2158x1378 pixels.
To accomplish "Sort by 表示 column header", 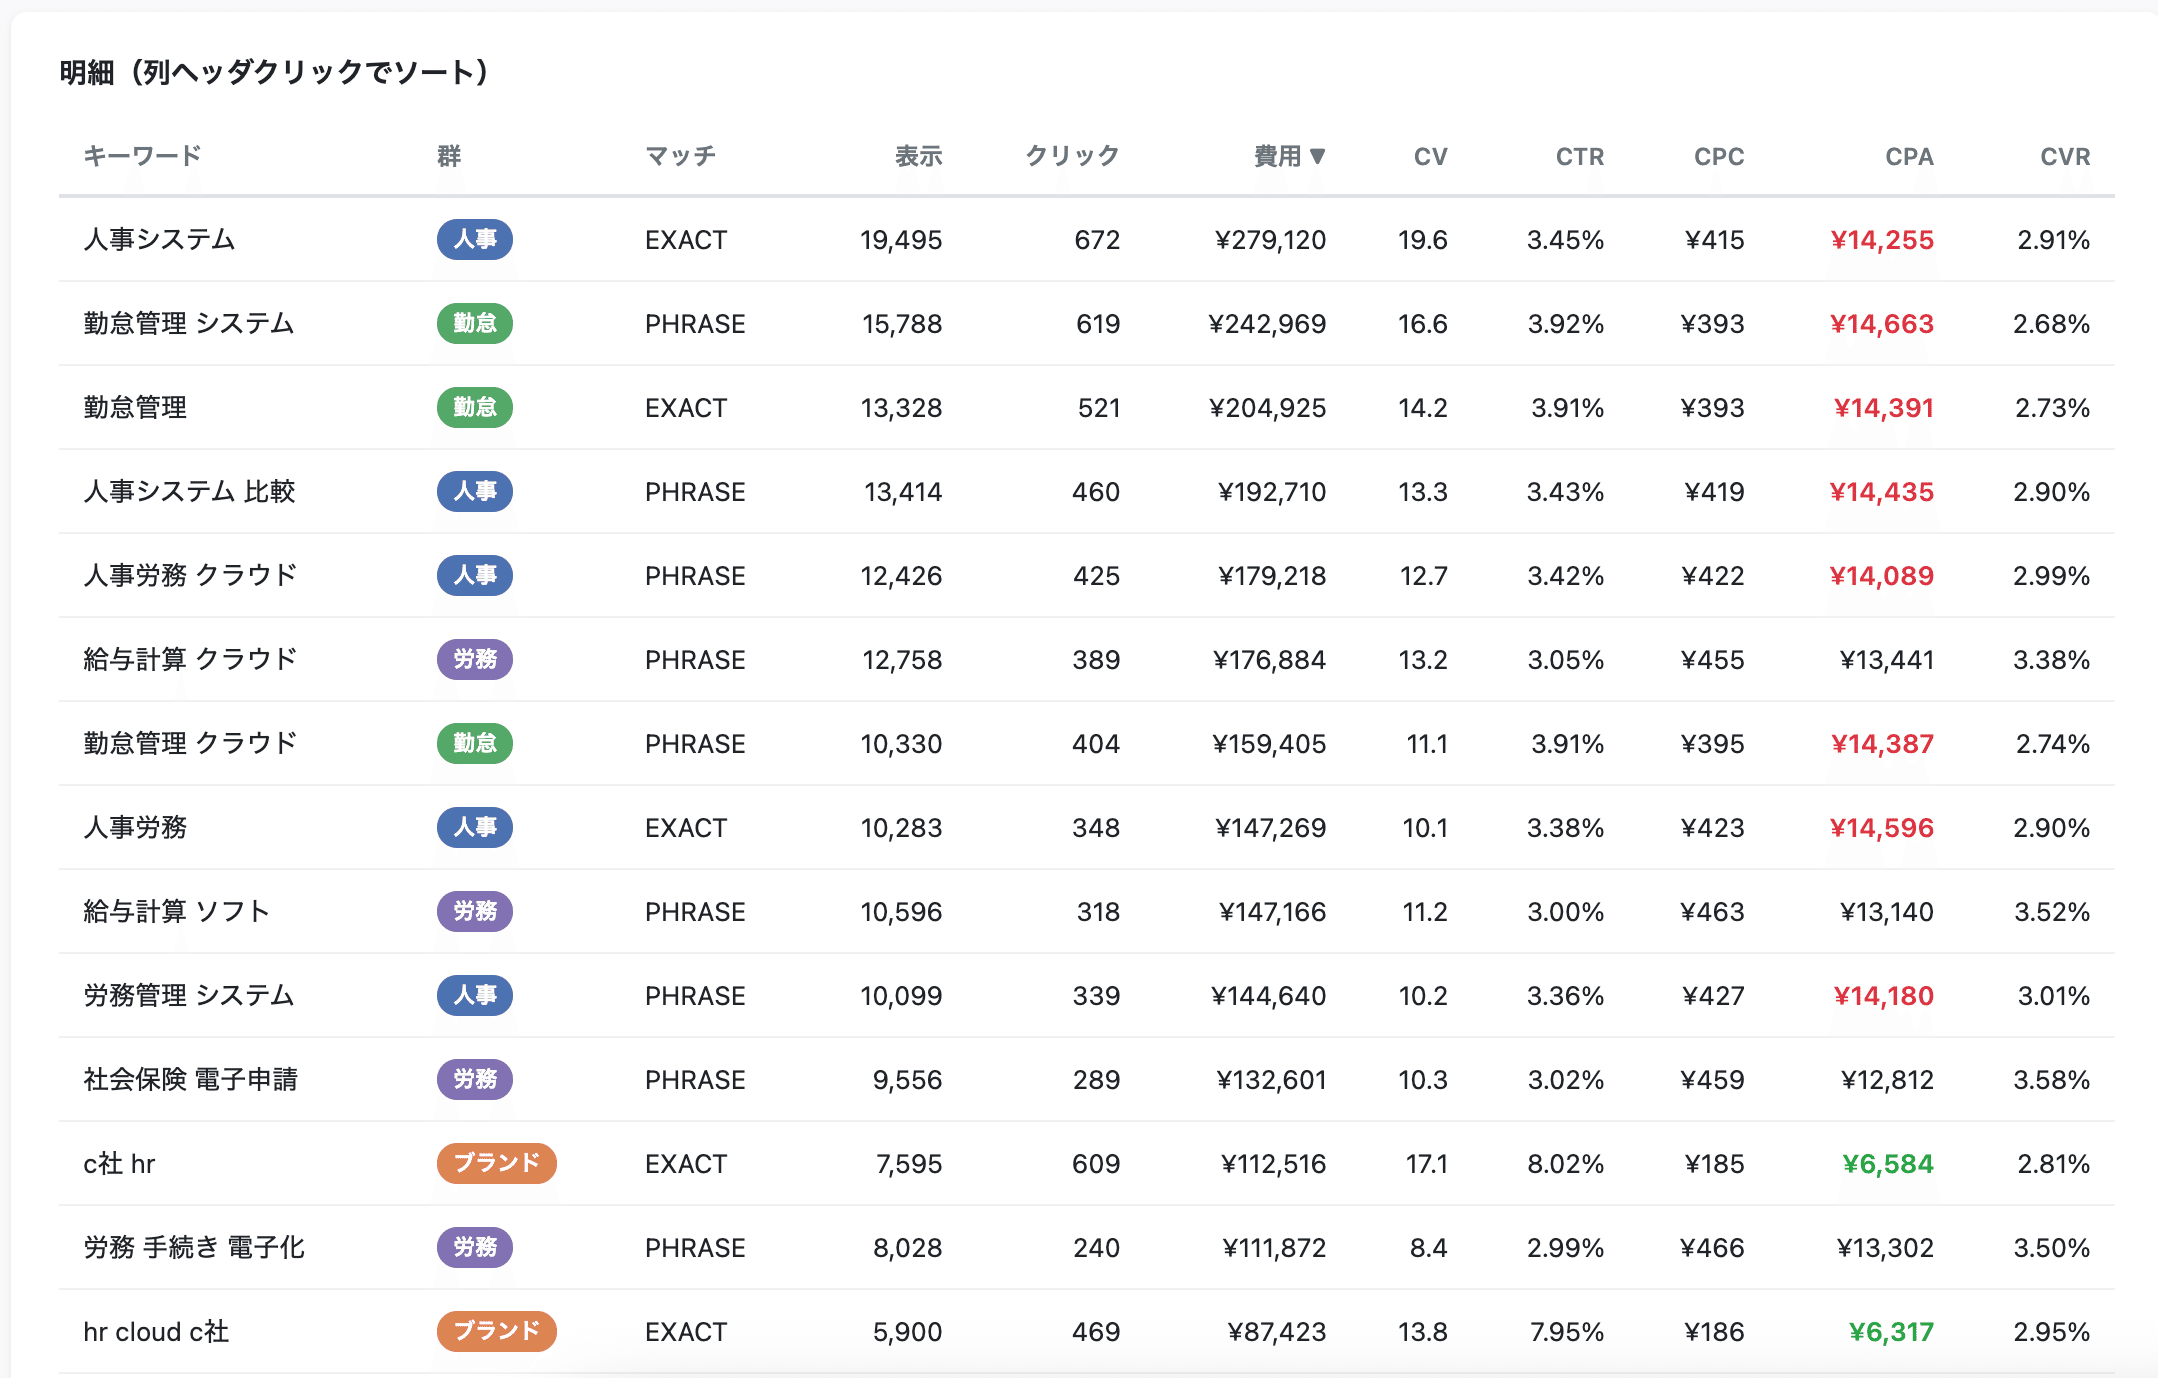I will (x=918, y=156).
